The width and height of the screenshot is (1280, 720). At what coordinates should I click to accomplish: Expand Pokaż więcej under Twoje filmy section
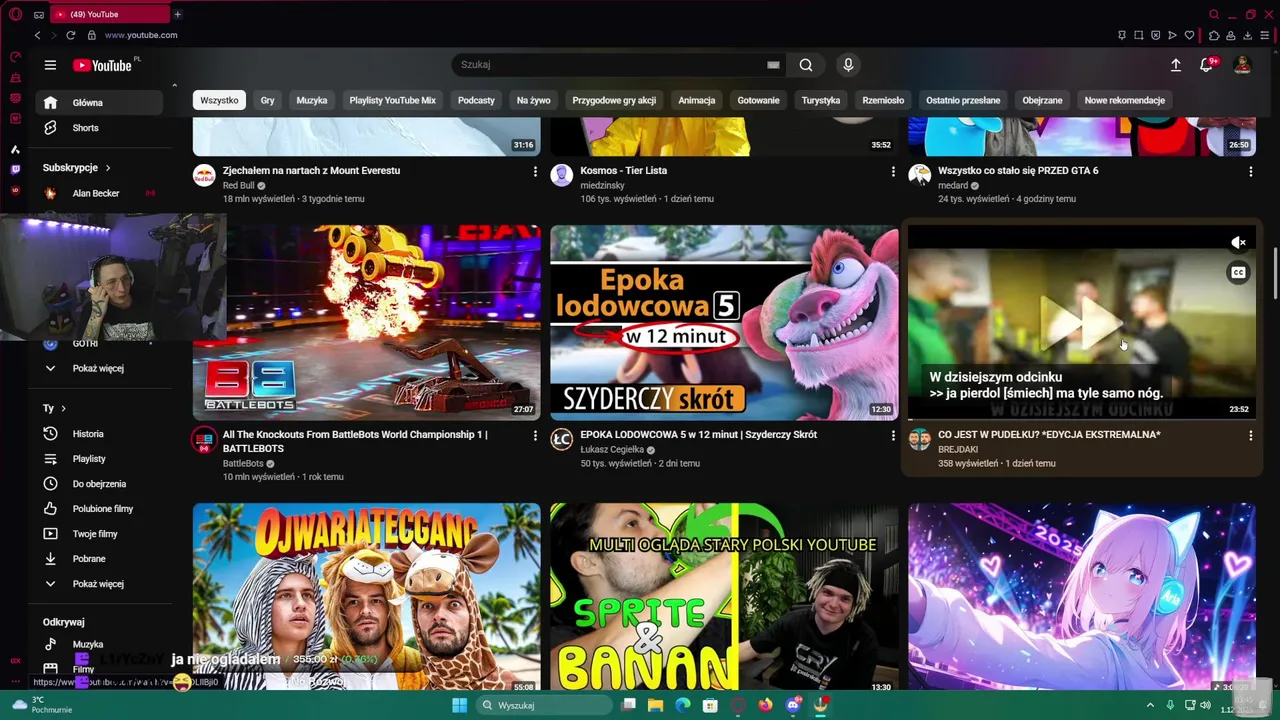(97, 584)
